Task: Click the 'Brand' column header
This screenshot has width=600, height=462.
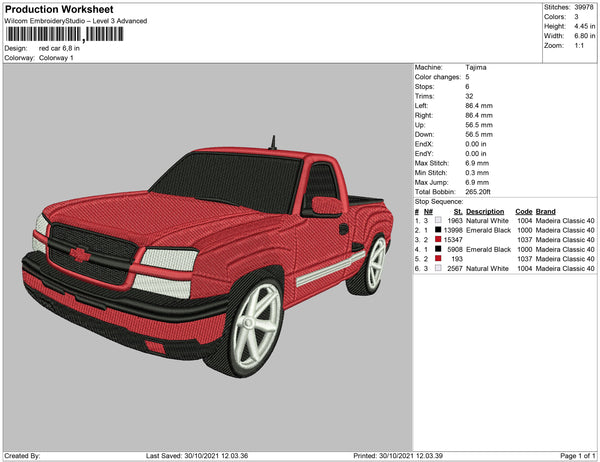Action: click(x=546, y=212)
